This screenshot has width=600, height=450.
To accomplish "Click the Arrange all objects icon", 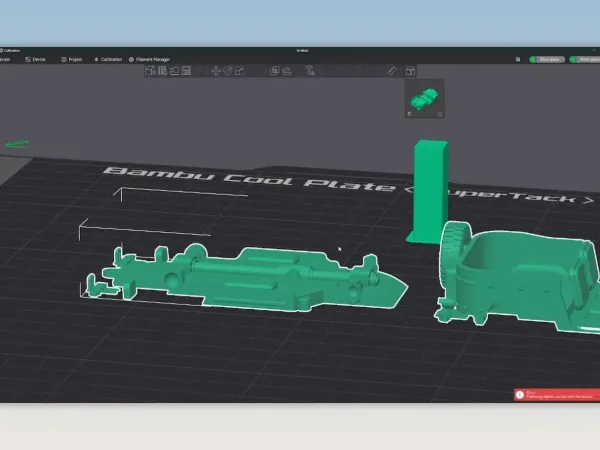I will (x=186, y=71).
